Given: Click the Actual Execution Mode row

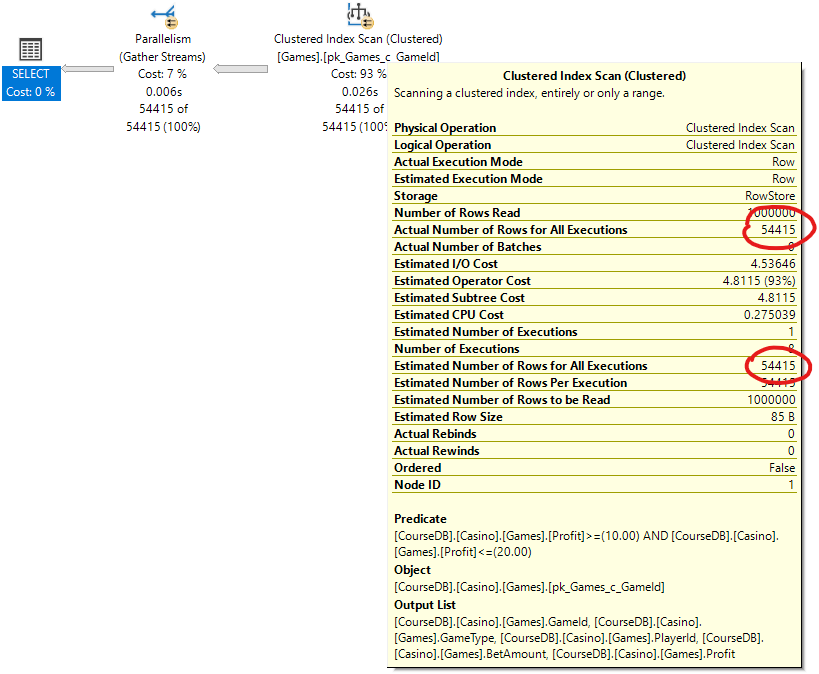Looking at the screenshot, I should 594,161.
